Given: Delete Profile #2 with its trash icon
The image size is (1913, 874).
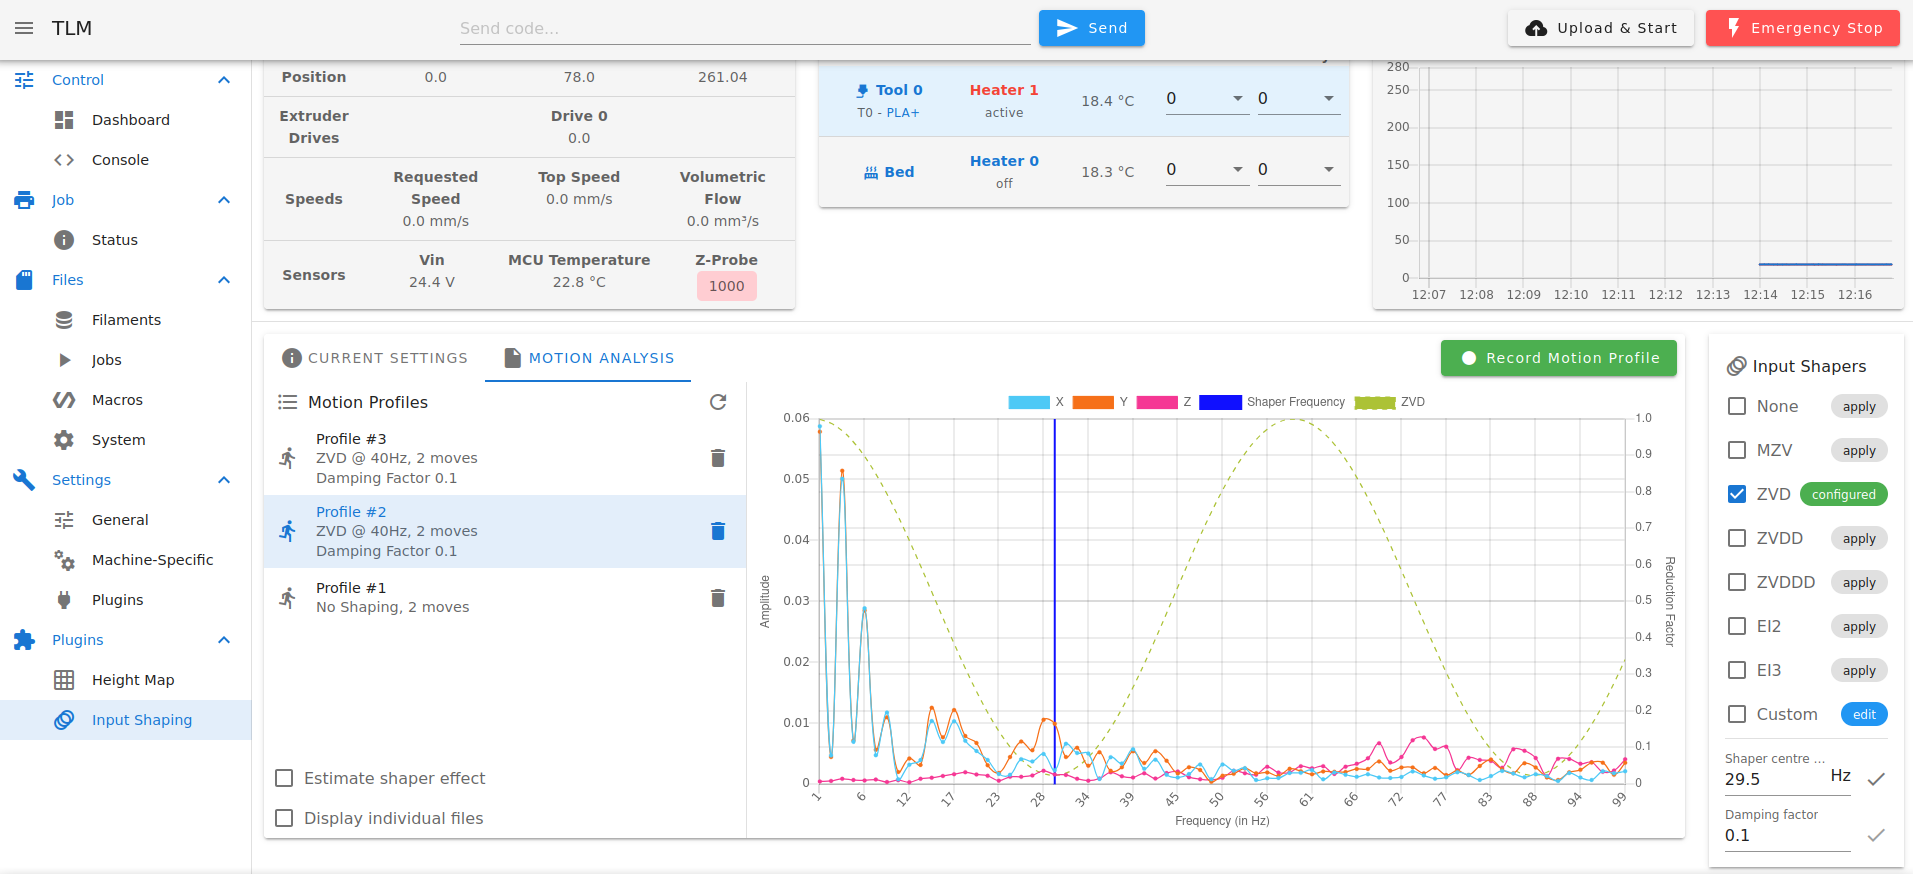Looking at the screenshot, I should click(718, 531).
